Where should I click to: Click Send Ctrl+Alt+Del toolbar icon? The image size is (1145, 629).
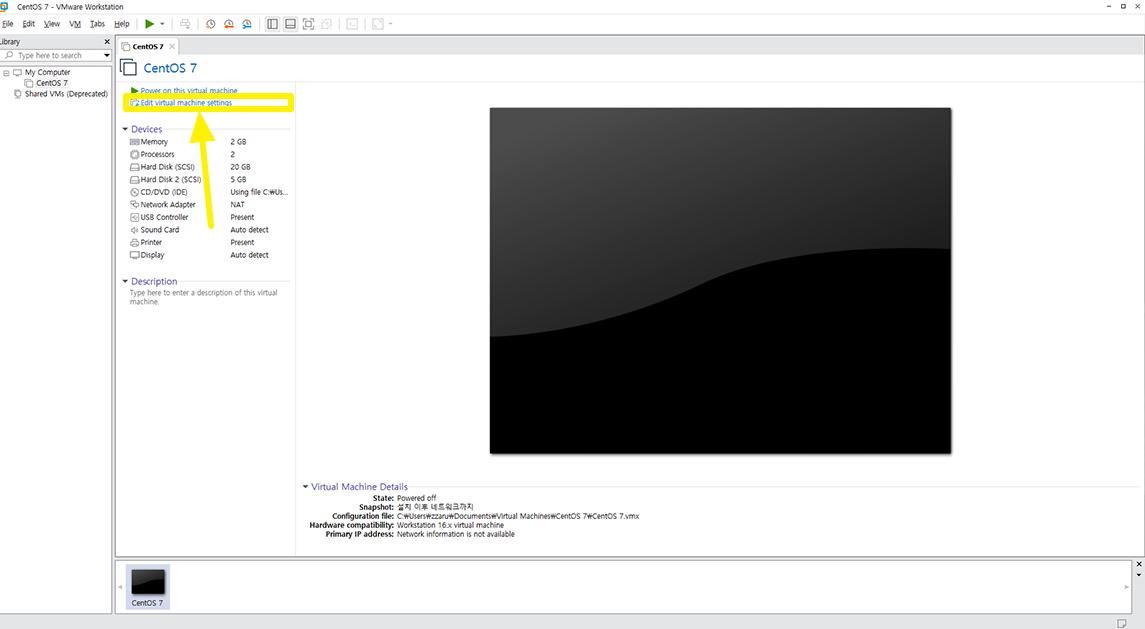click(x=185, y=24)
